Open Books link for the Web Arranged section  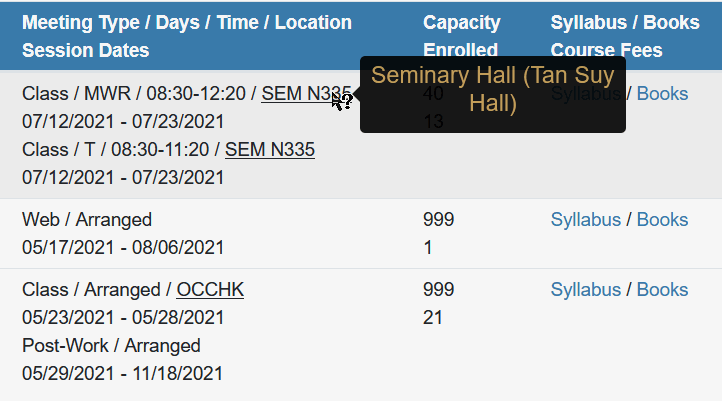[x=662, y=220]
